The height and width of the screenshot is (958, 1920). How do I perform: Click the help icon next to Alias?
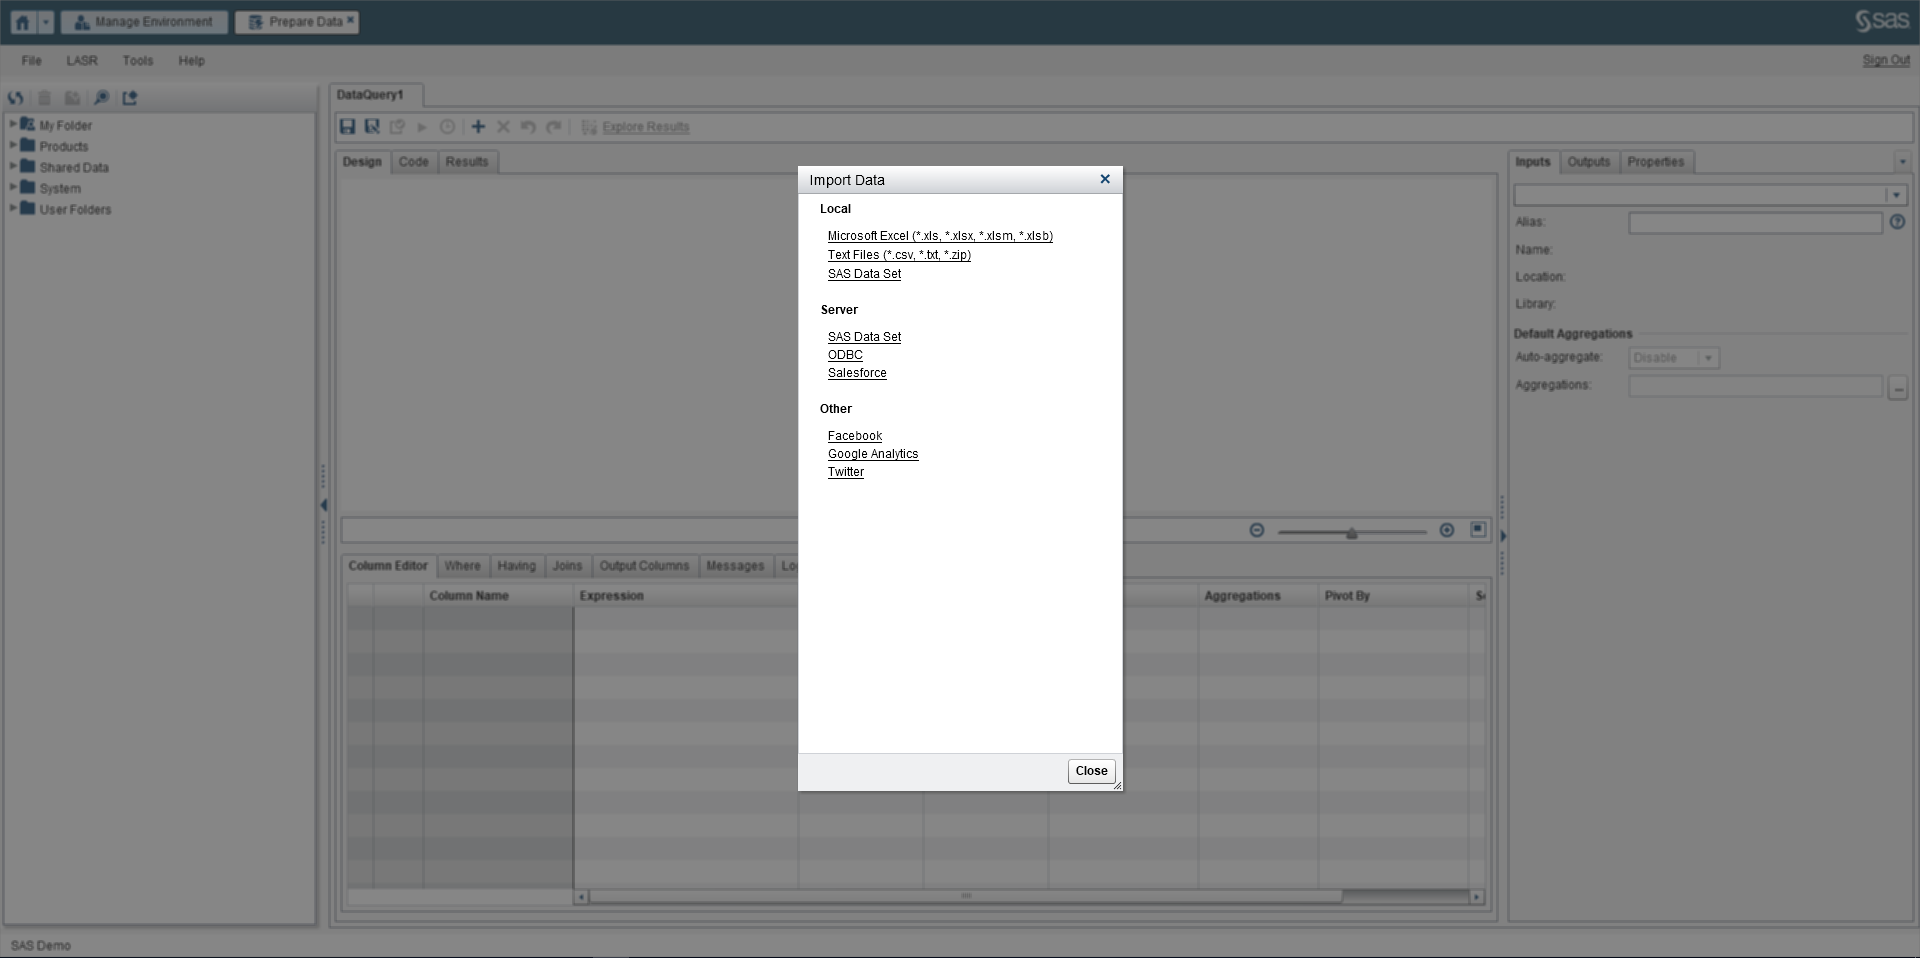coord(1897,222)
